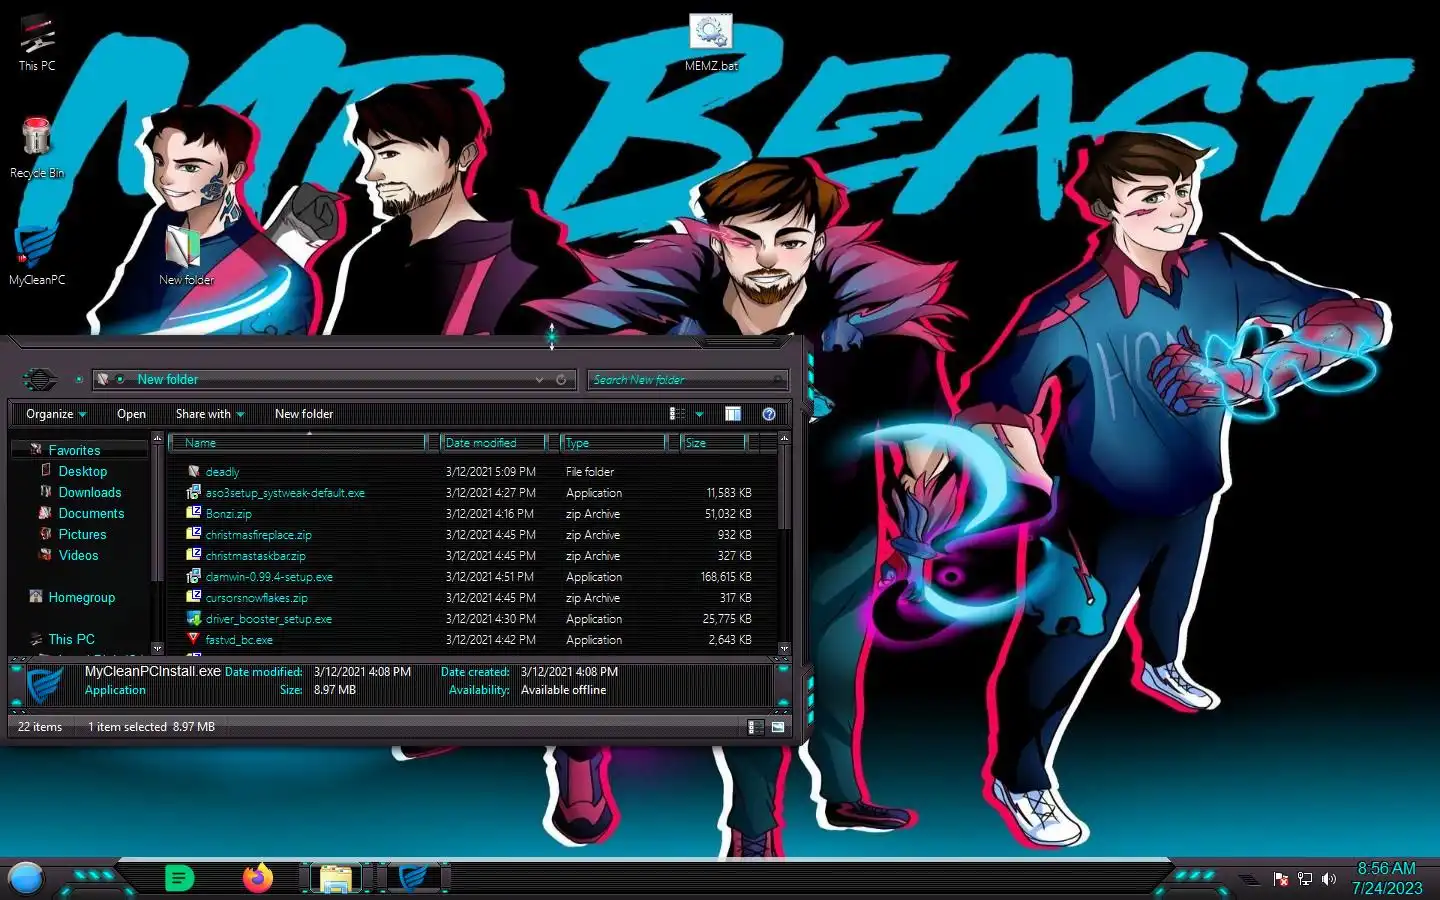Open the Start orb button
The height and width of the screenshot is (900, 1440).
tap(26, 878)
